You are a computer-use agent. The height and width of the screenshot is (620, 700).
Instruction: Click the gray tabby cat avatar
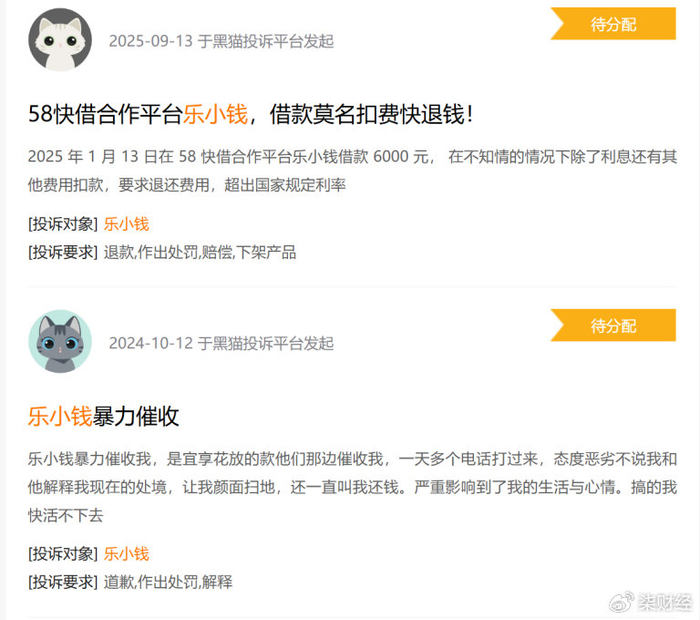pyautogui.click(x=60, y=341)
